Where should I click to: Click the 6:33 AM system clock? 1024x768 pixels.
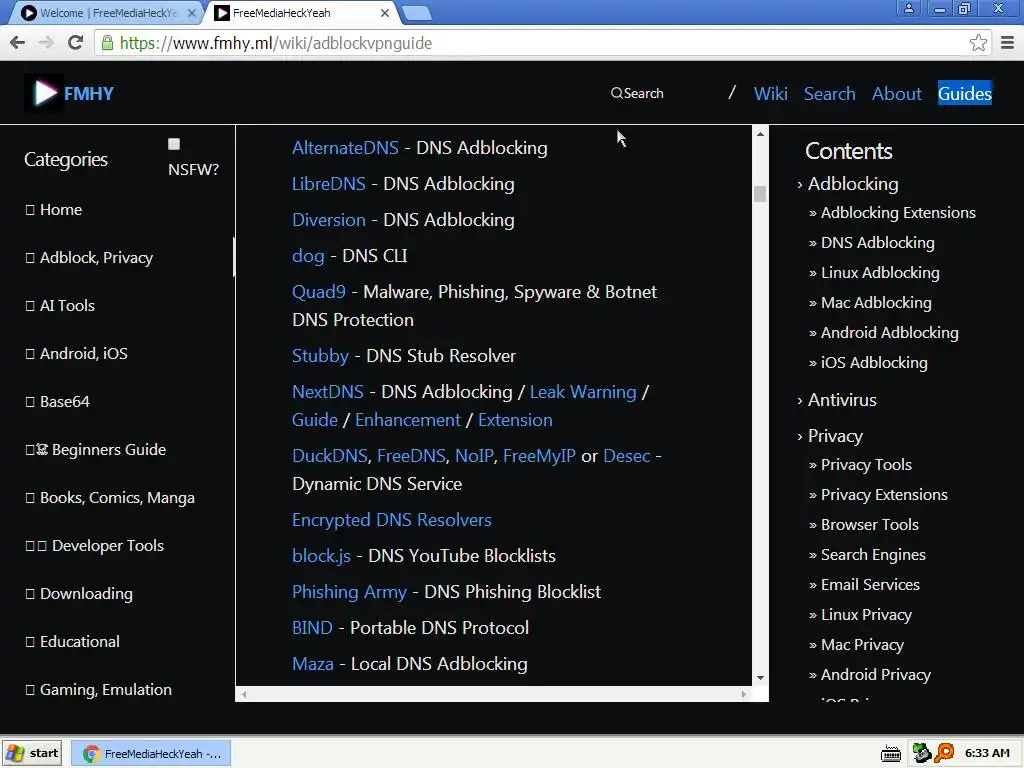click(x=987, y=753)
